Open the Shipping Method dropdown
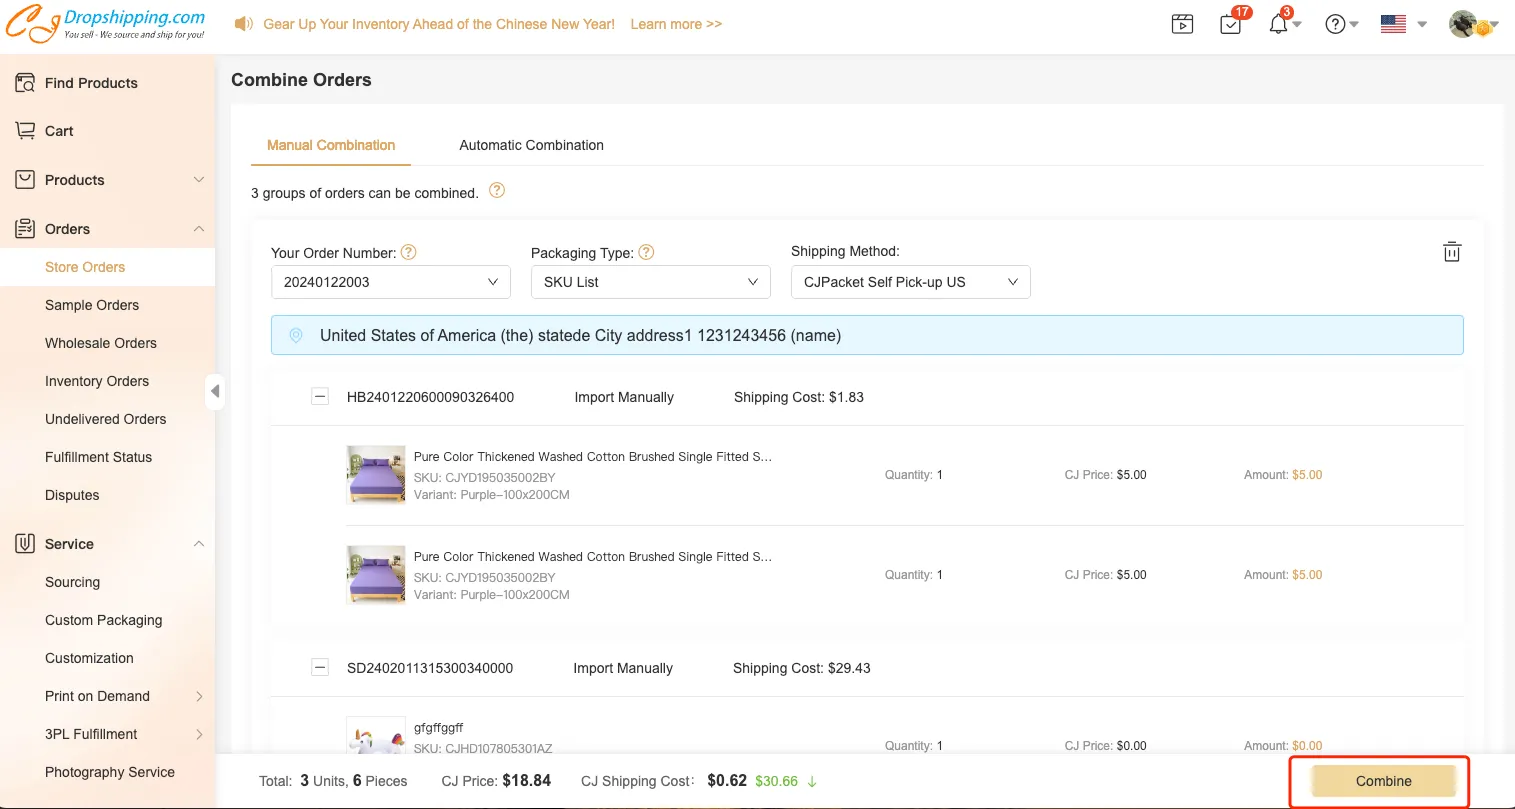The height and width of the screenshot is (809, 1515). click(x=910, y=282)
